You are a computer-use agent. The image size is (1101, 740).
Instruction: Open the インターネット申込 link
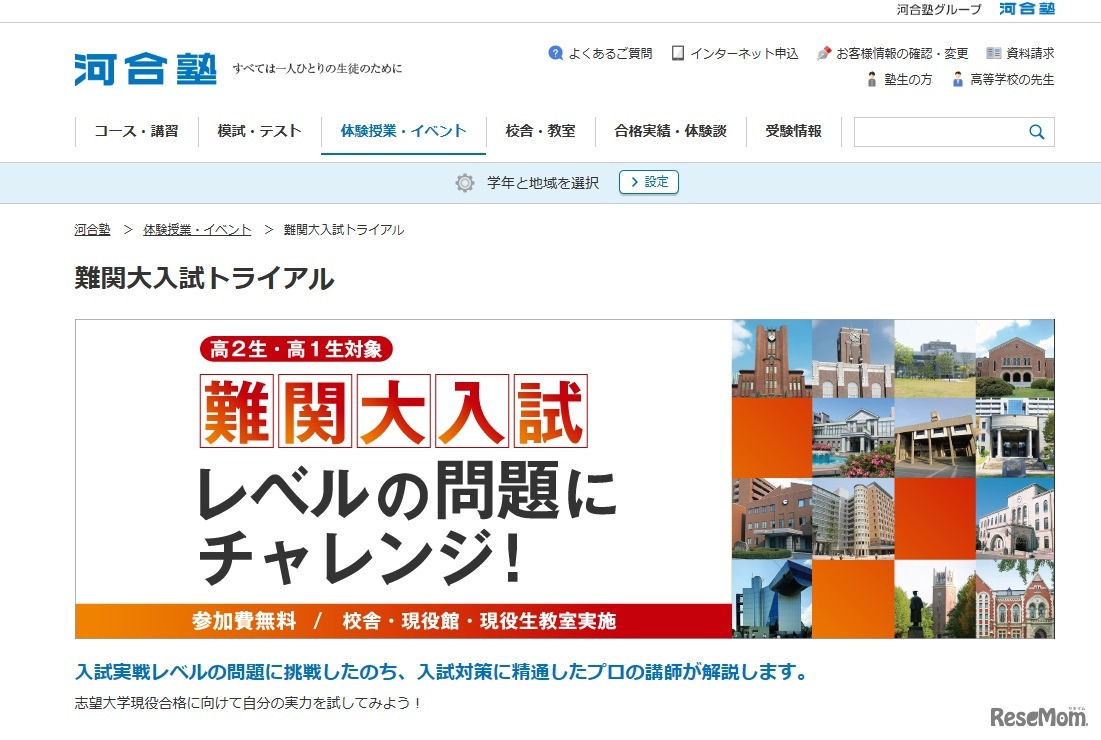click(x=744, y=53)
